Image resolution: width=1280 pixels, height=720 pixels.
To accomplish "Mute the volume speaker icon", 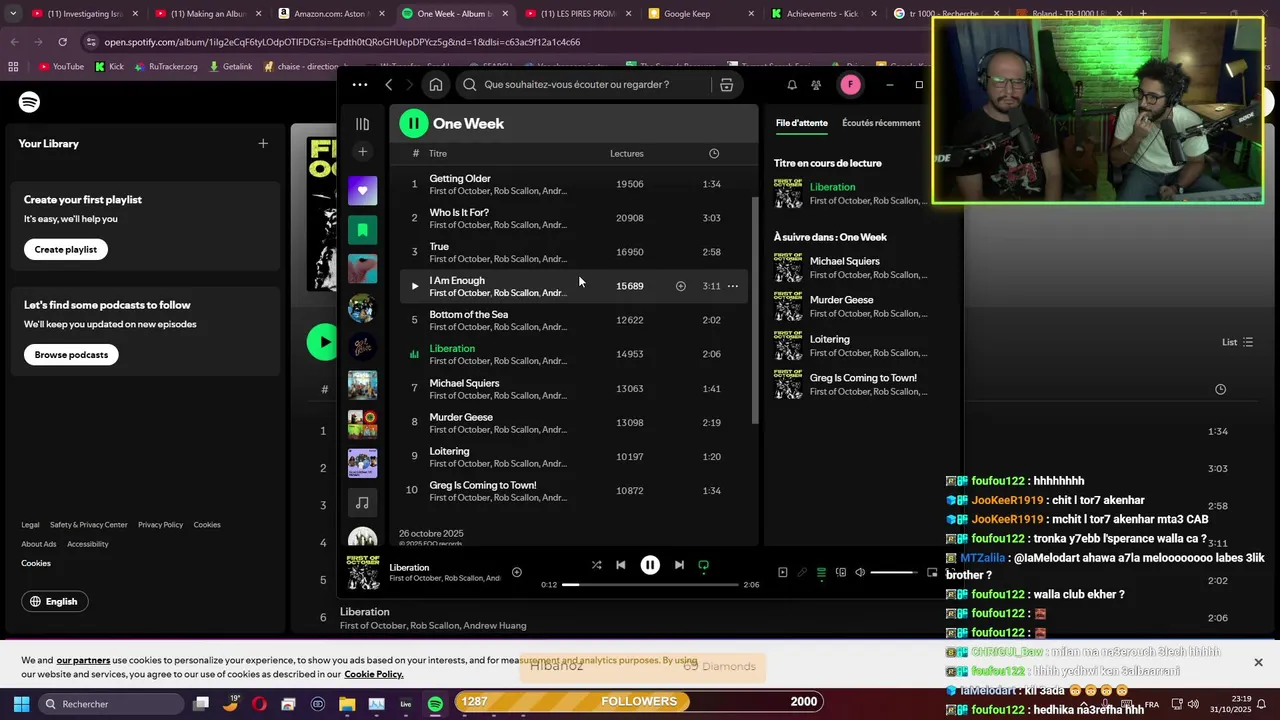I will [860, 573].
